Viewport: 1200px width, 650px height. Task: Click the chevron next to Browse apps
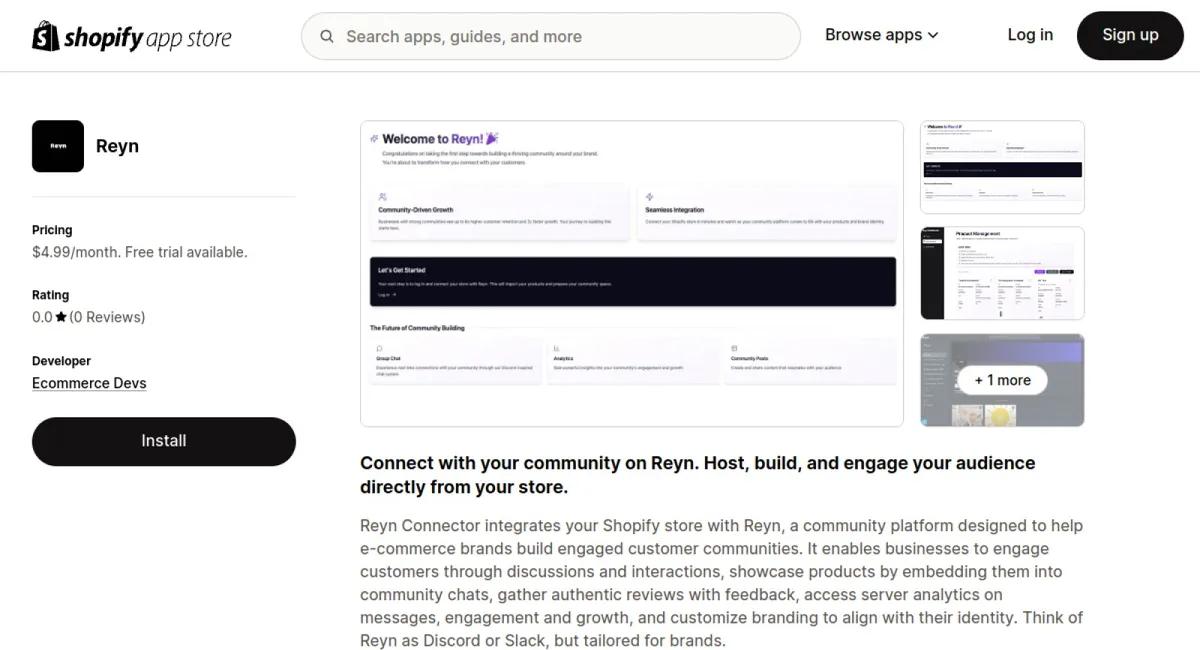tap(934, 35)
